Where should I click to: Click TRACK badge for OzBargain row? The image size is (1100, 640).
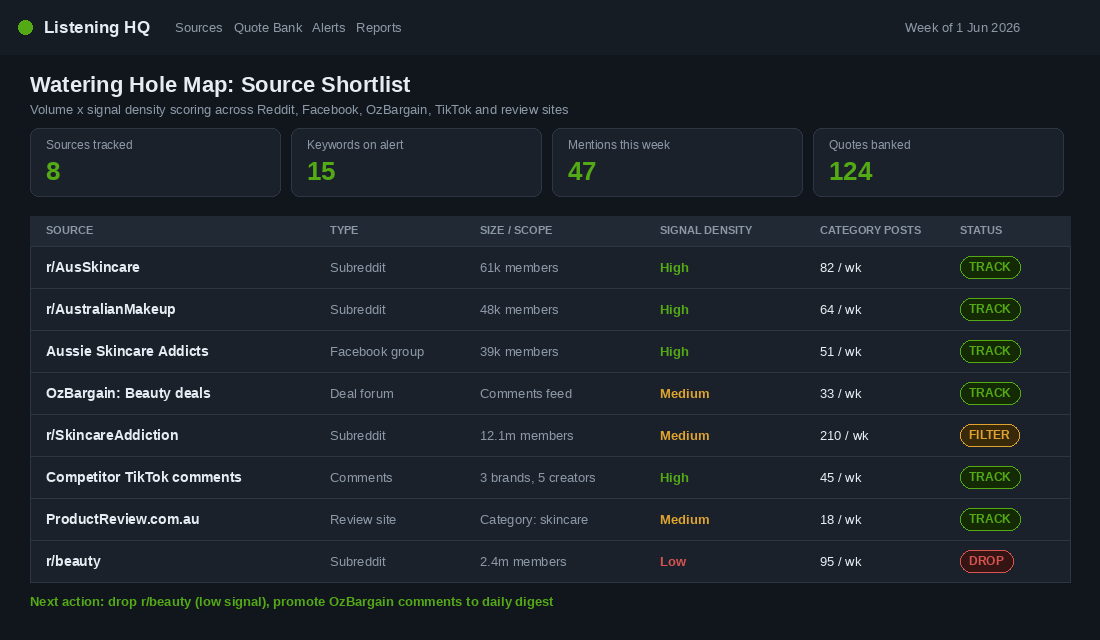(990, 394)
